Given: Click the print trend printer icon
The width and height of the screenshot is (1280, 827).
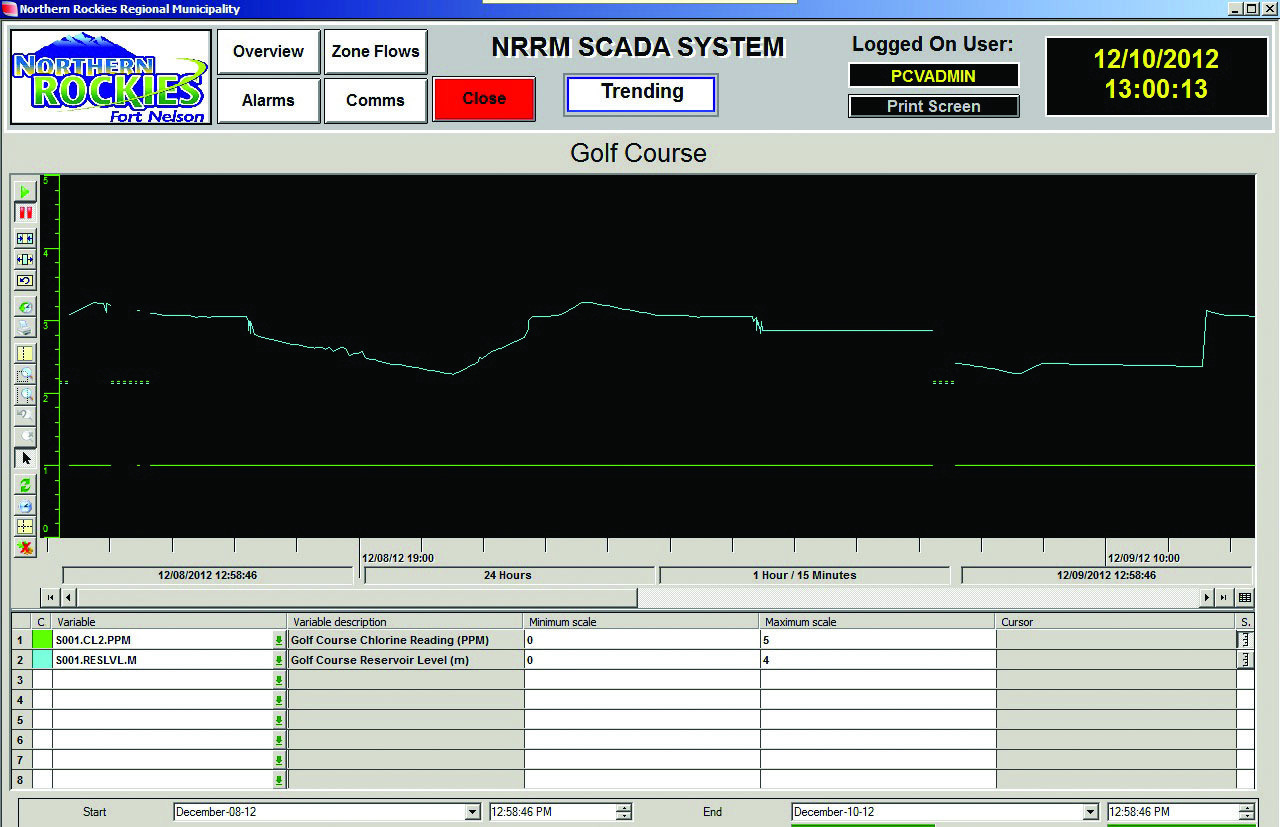Looking at the screenshot, I should pyautogui.click(x=25, y=328).
